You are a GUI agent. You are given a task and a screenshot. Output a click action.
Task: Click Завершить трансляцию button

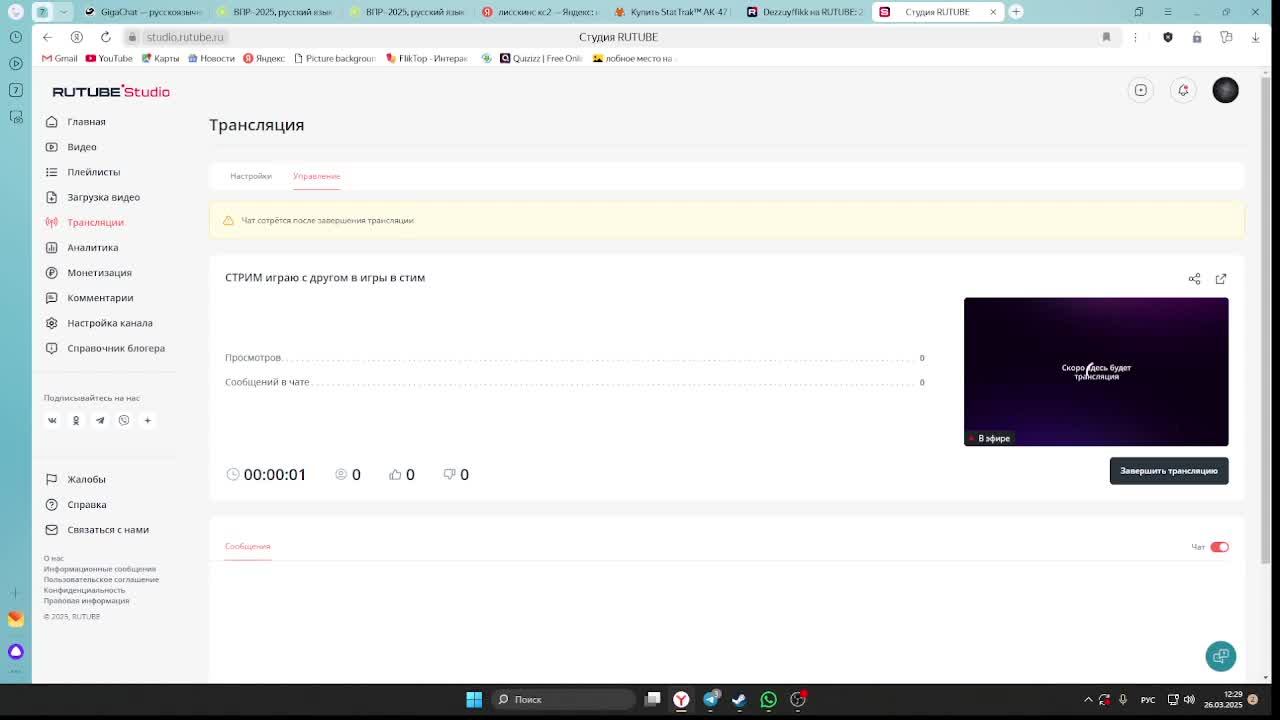[1169, 471]
